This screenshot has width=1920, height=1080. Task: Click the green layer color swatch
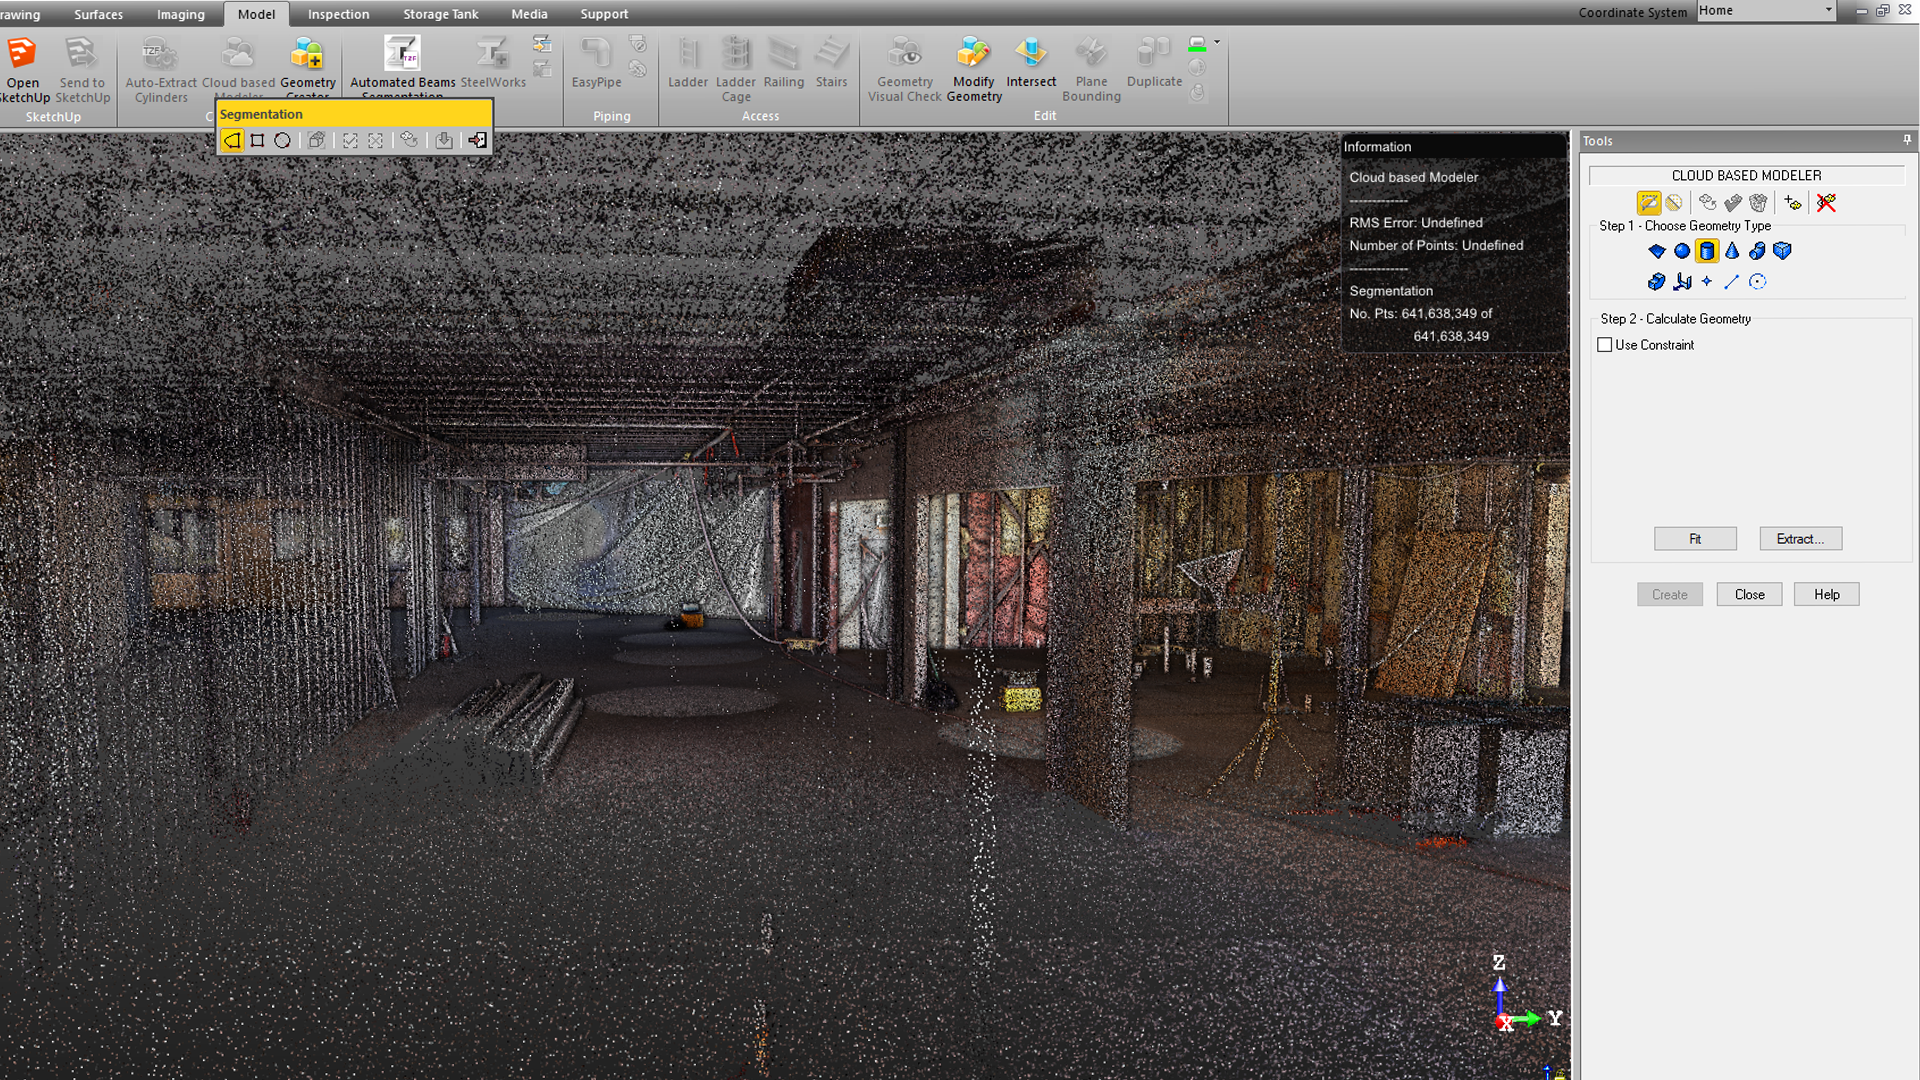pos(1197,44)
